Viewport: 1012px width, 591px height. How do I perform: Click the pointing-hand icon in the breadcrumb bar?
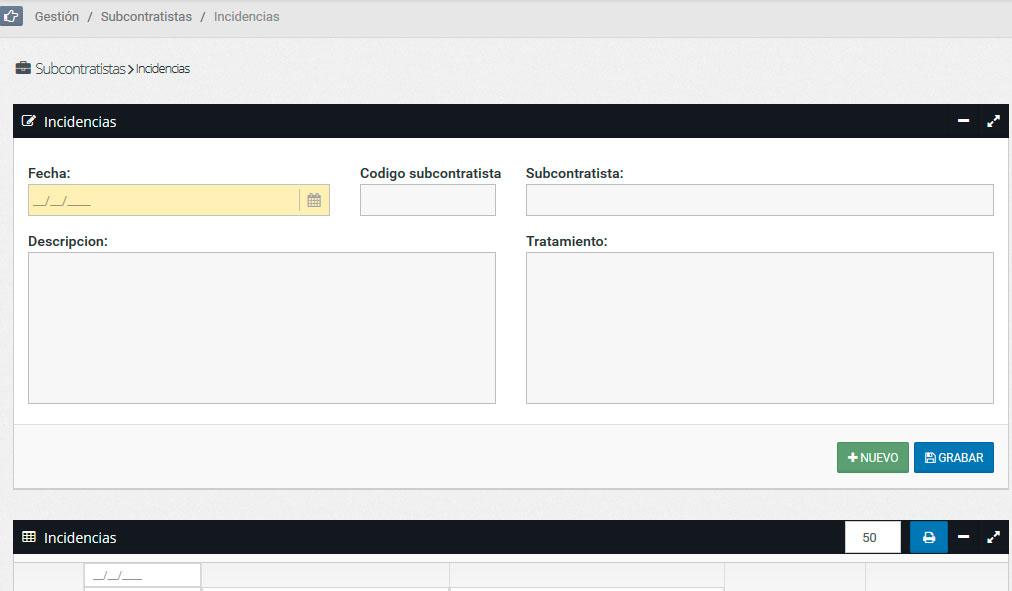(11, 16)
